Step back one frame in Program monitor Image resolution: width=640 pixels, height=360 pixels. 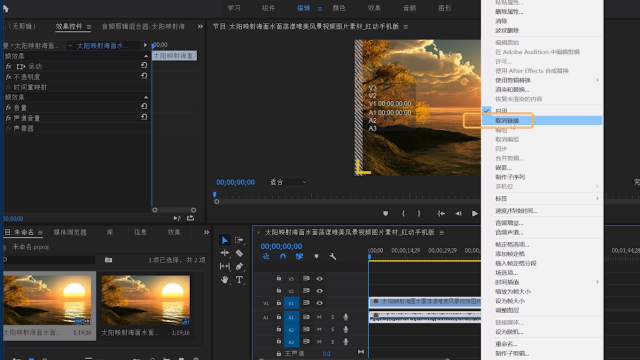tap(458, 213)
